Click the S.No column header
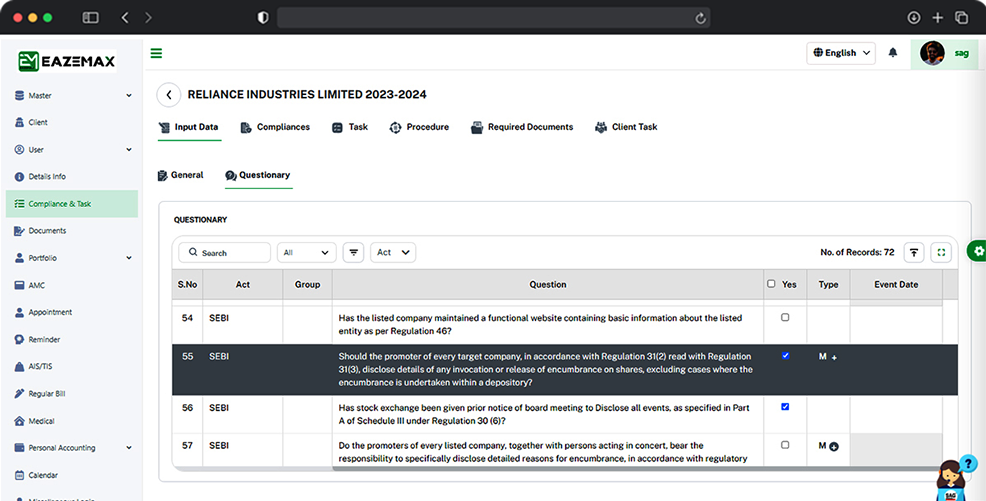The image size is (986, 501). (187, 285)
